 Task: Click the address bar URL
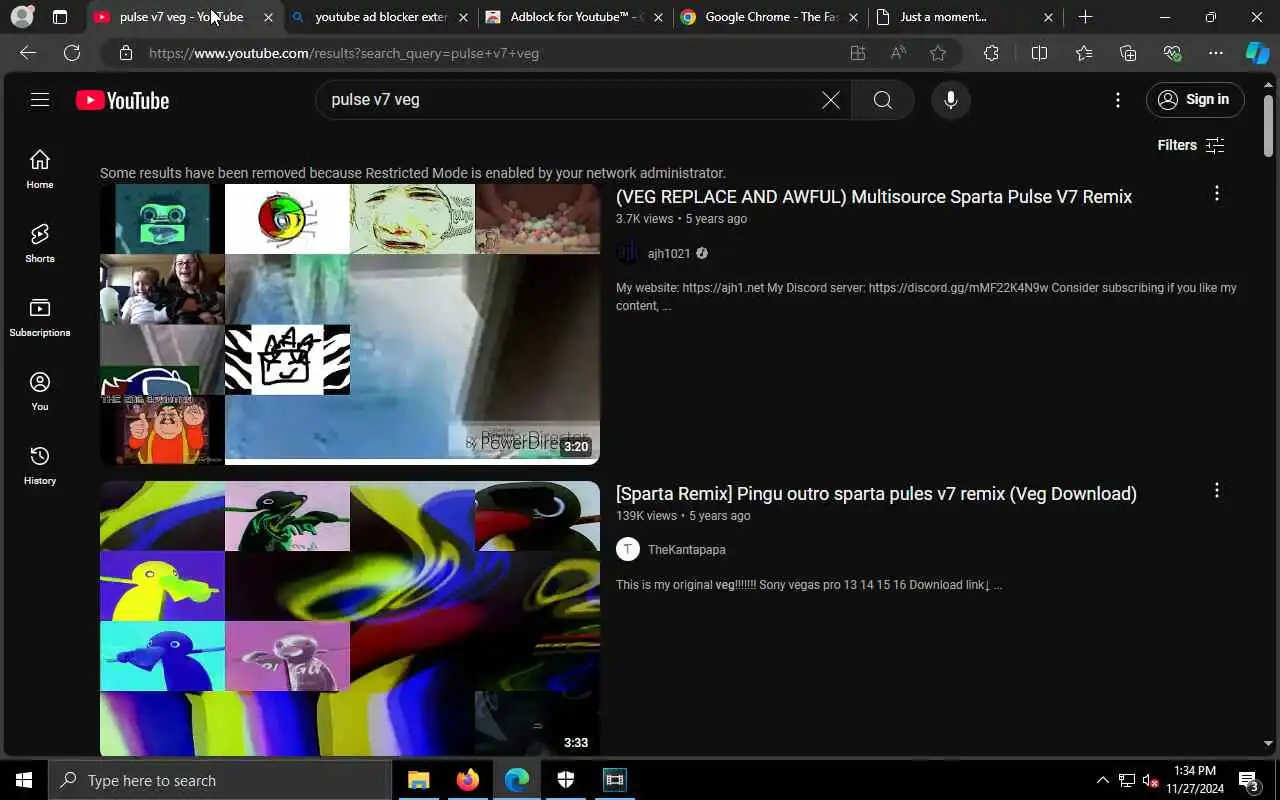pyautogui.click(x=344, y=53)
